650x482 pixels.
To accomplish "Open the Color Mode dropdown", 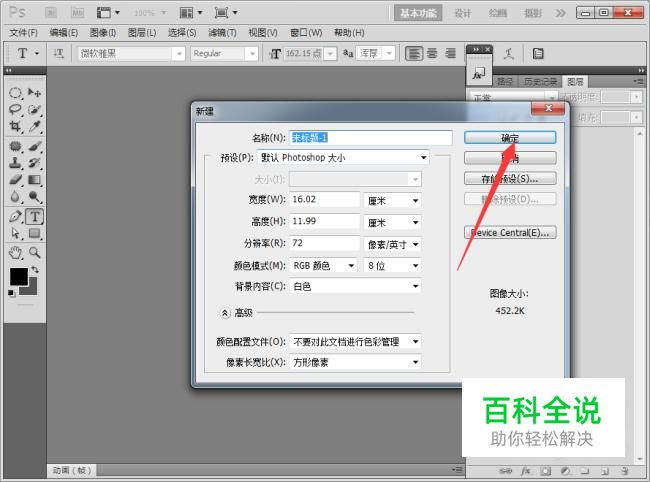I will [323, 266].
